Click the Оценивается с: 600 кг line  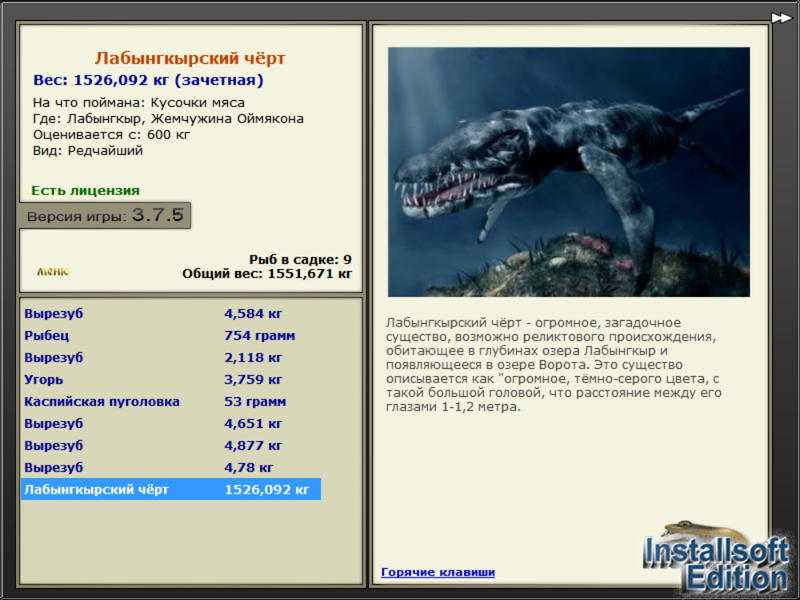(x=111, y=135)
